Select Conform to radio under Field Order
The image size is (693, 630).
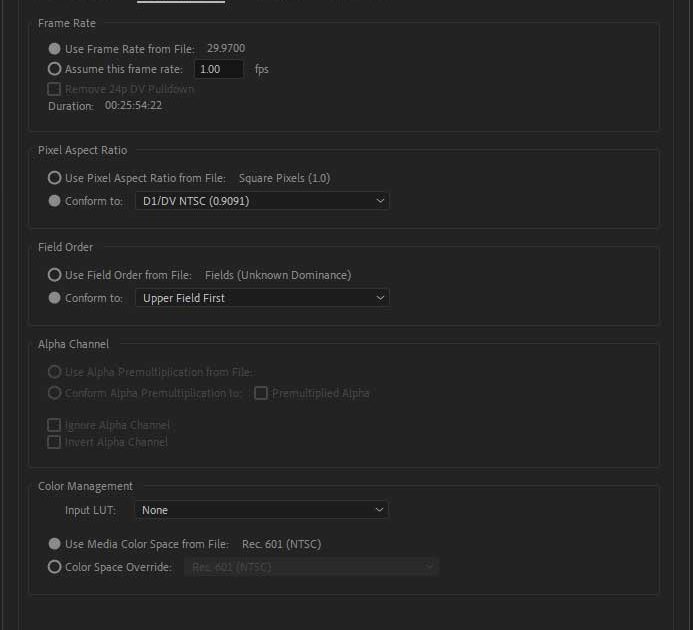coord(54,298)
